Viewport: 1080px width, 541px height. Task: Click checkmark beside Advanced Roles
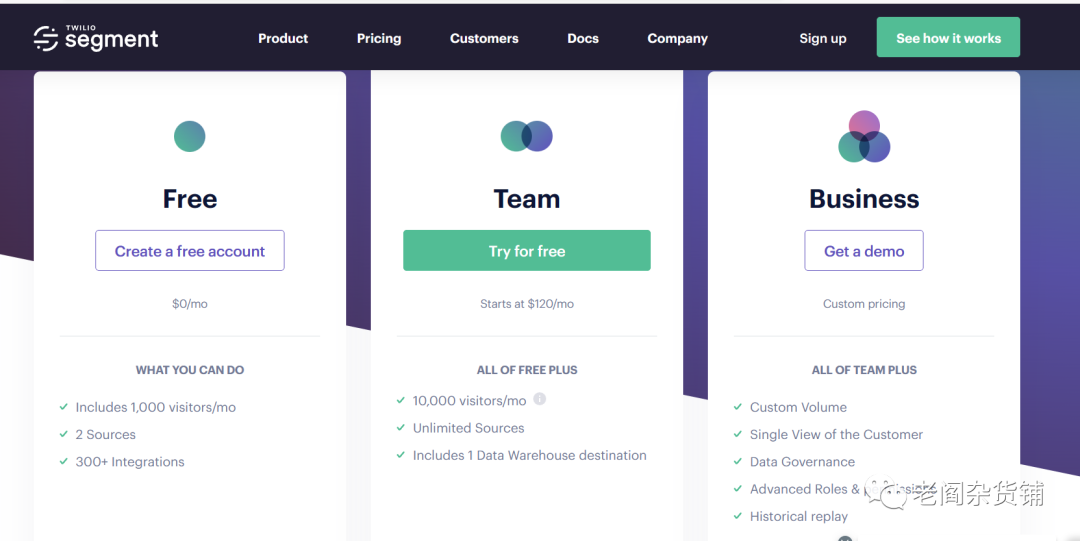[x=738, y=489]
